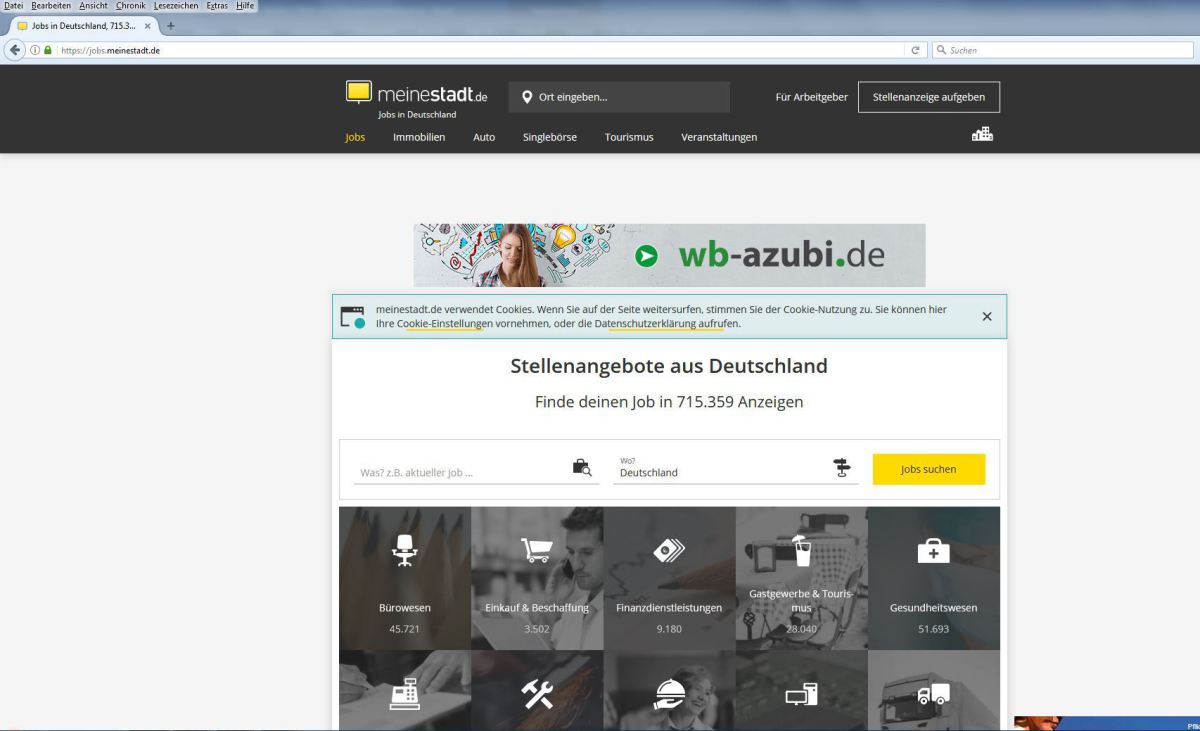Click the shopping cart icon in Einkauf
The height and width of the screenshot is (731, 1200).
click(537, 551)
